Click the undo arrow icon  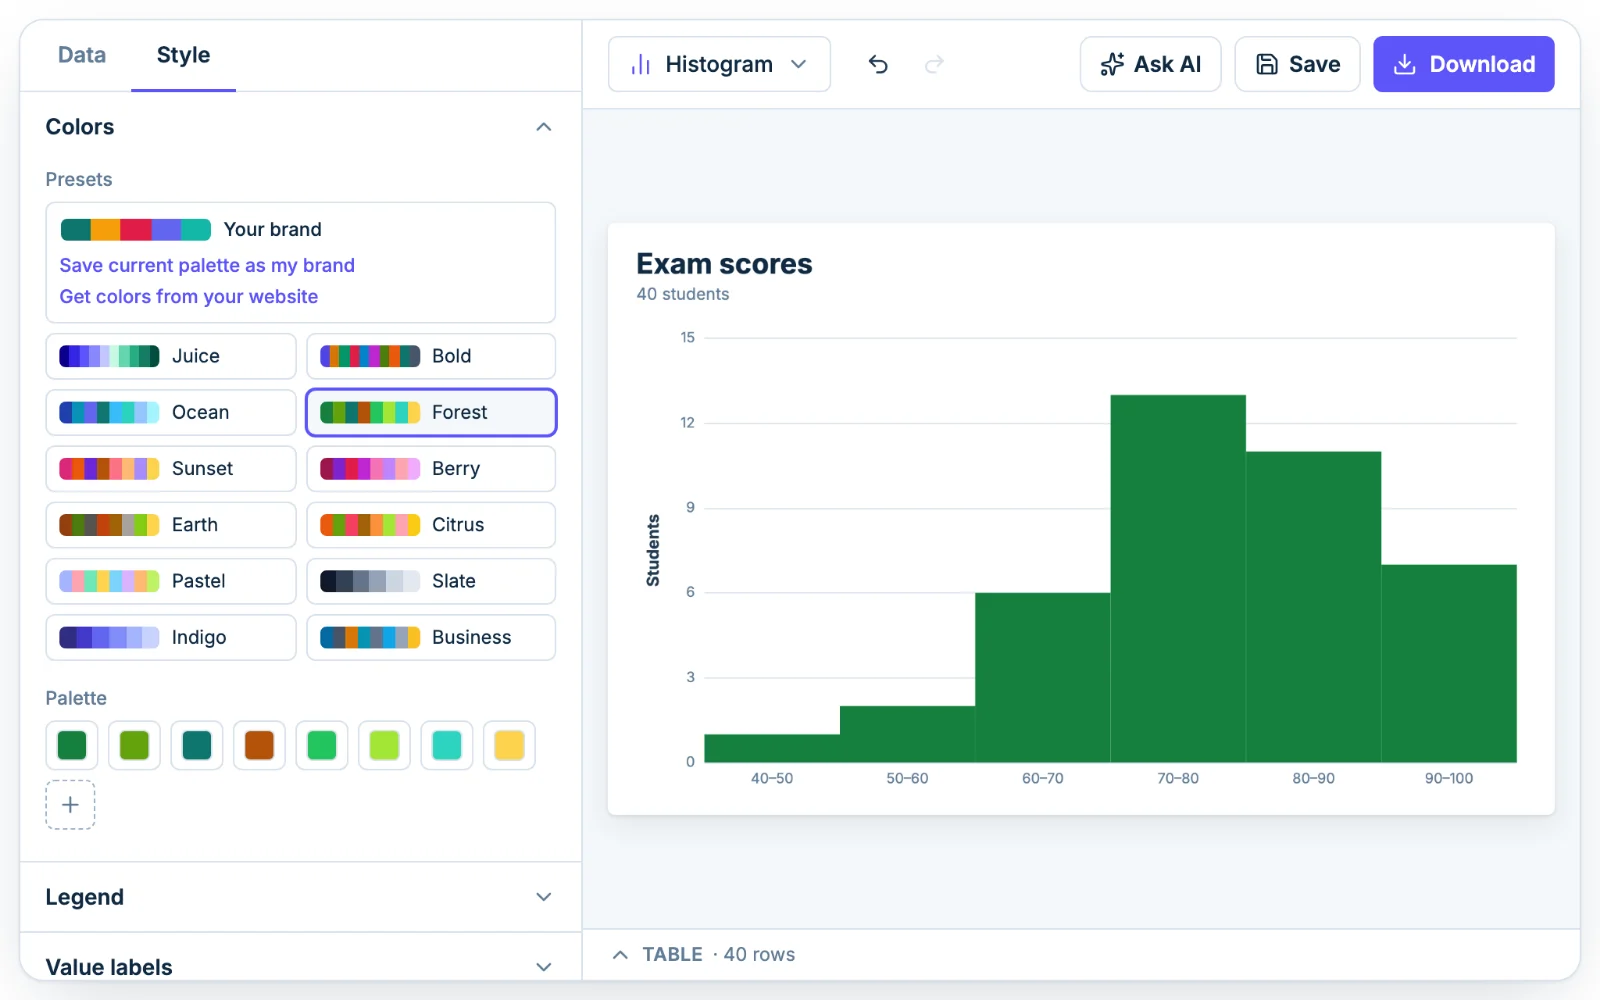[x=878, y=65]
